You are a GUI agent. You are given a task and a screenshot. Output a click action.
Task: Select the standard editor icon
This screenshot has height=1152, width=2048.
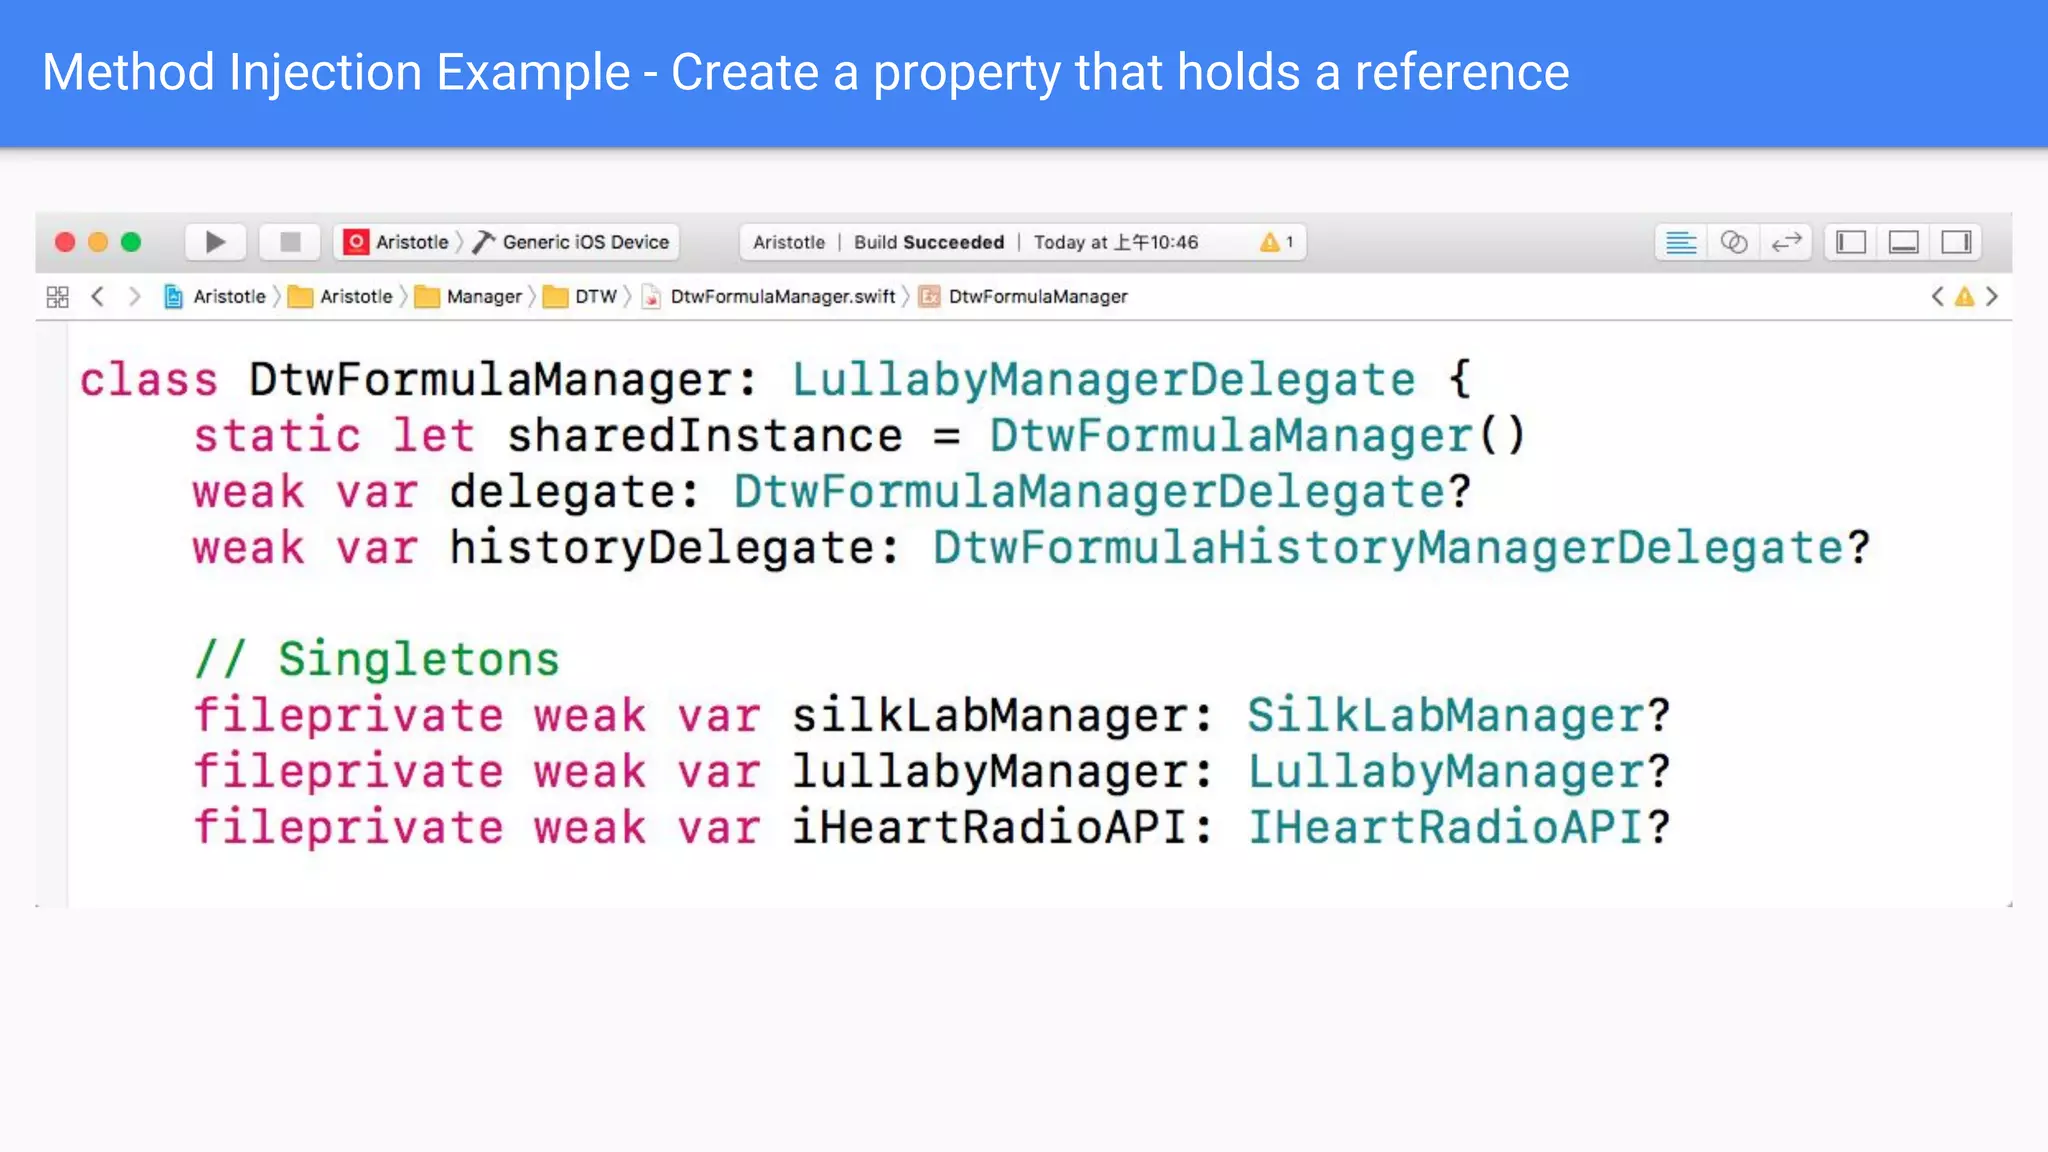tap(1681, 242)
